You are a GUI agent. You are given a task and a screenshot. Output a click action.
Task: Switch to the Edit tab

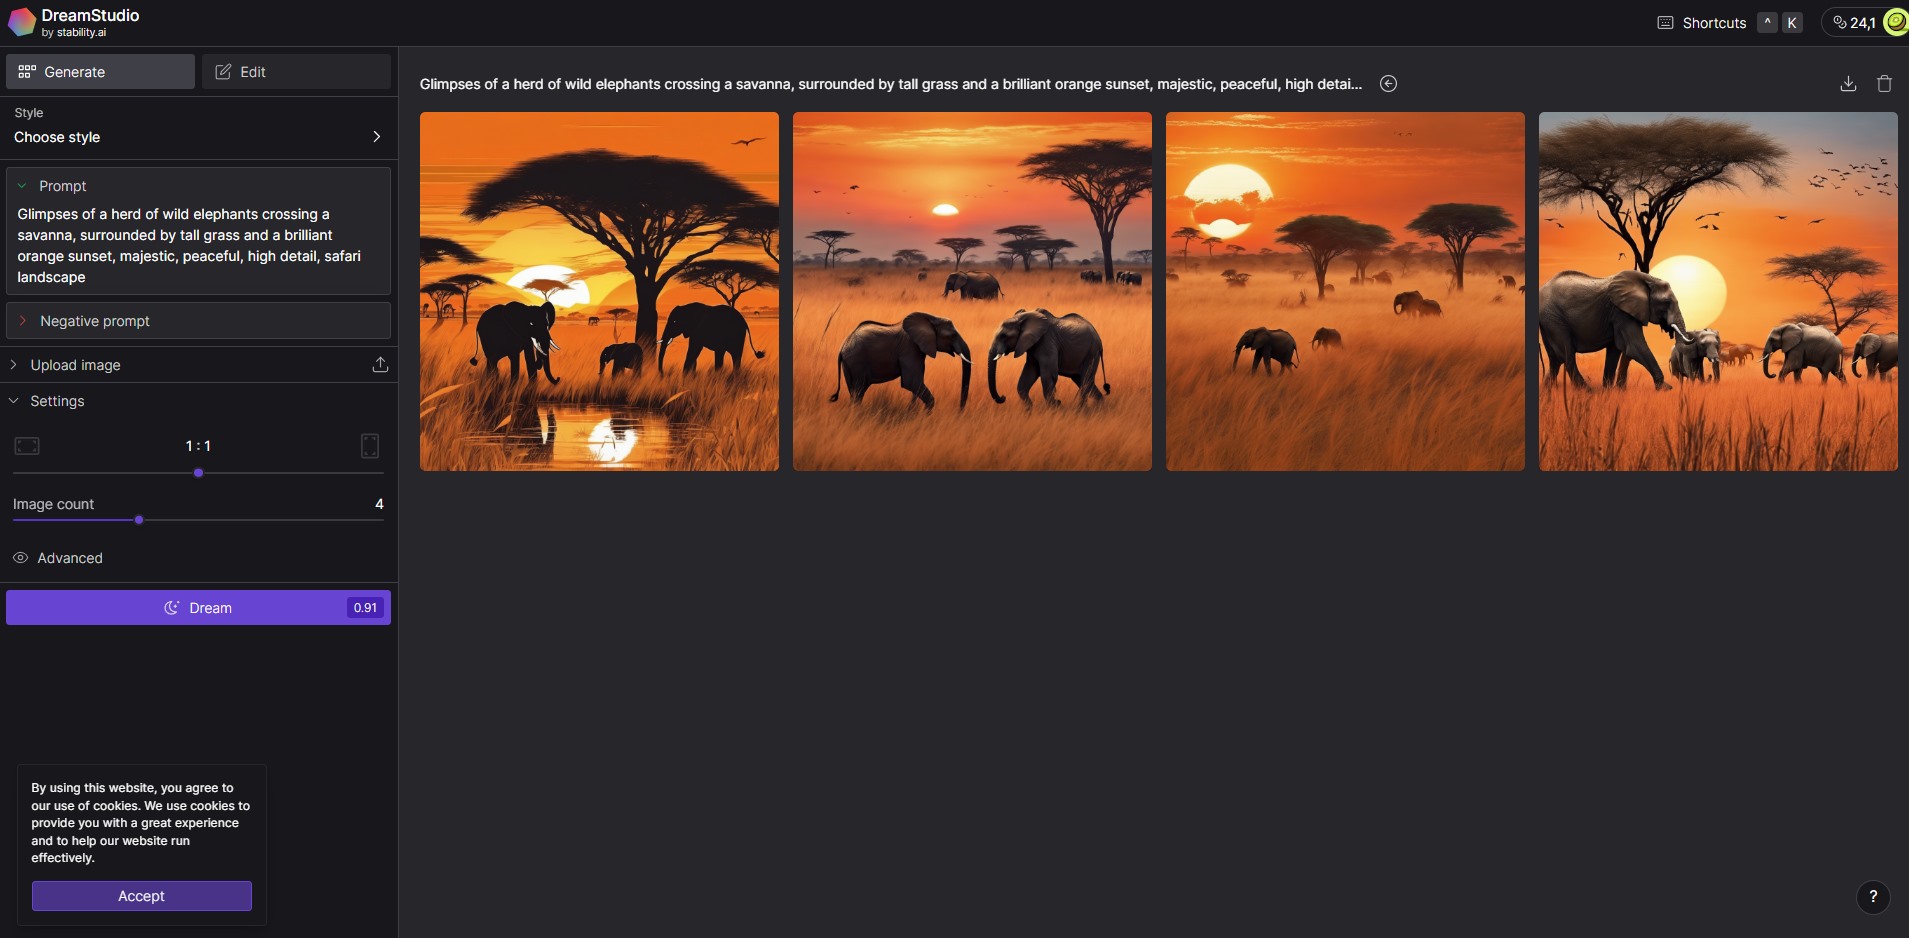tap(296, 72)
